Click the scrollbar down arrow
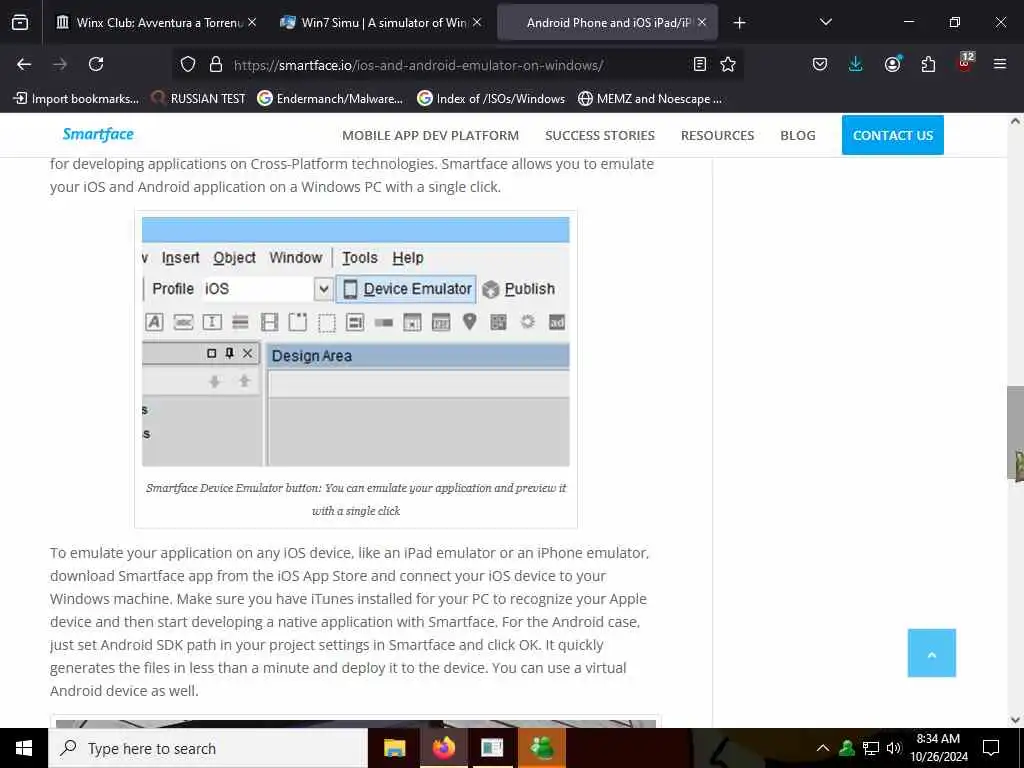The height and width of the screenshot is (768, 1024). pyautogui.click(x=1015, y=720)
